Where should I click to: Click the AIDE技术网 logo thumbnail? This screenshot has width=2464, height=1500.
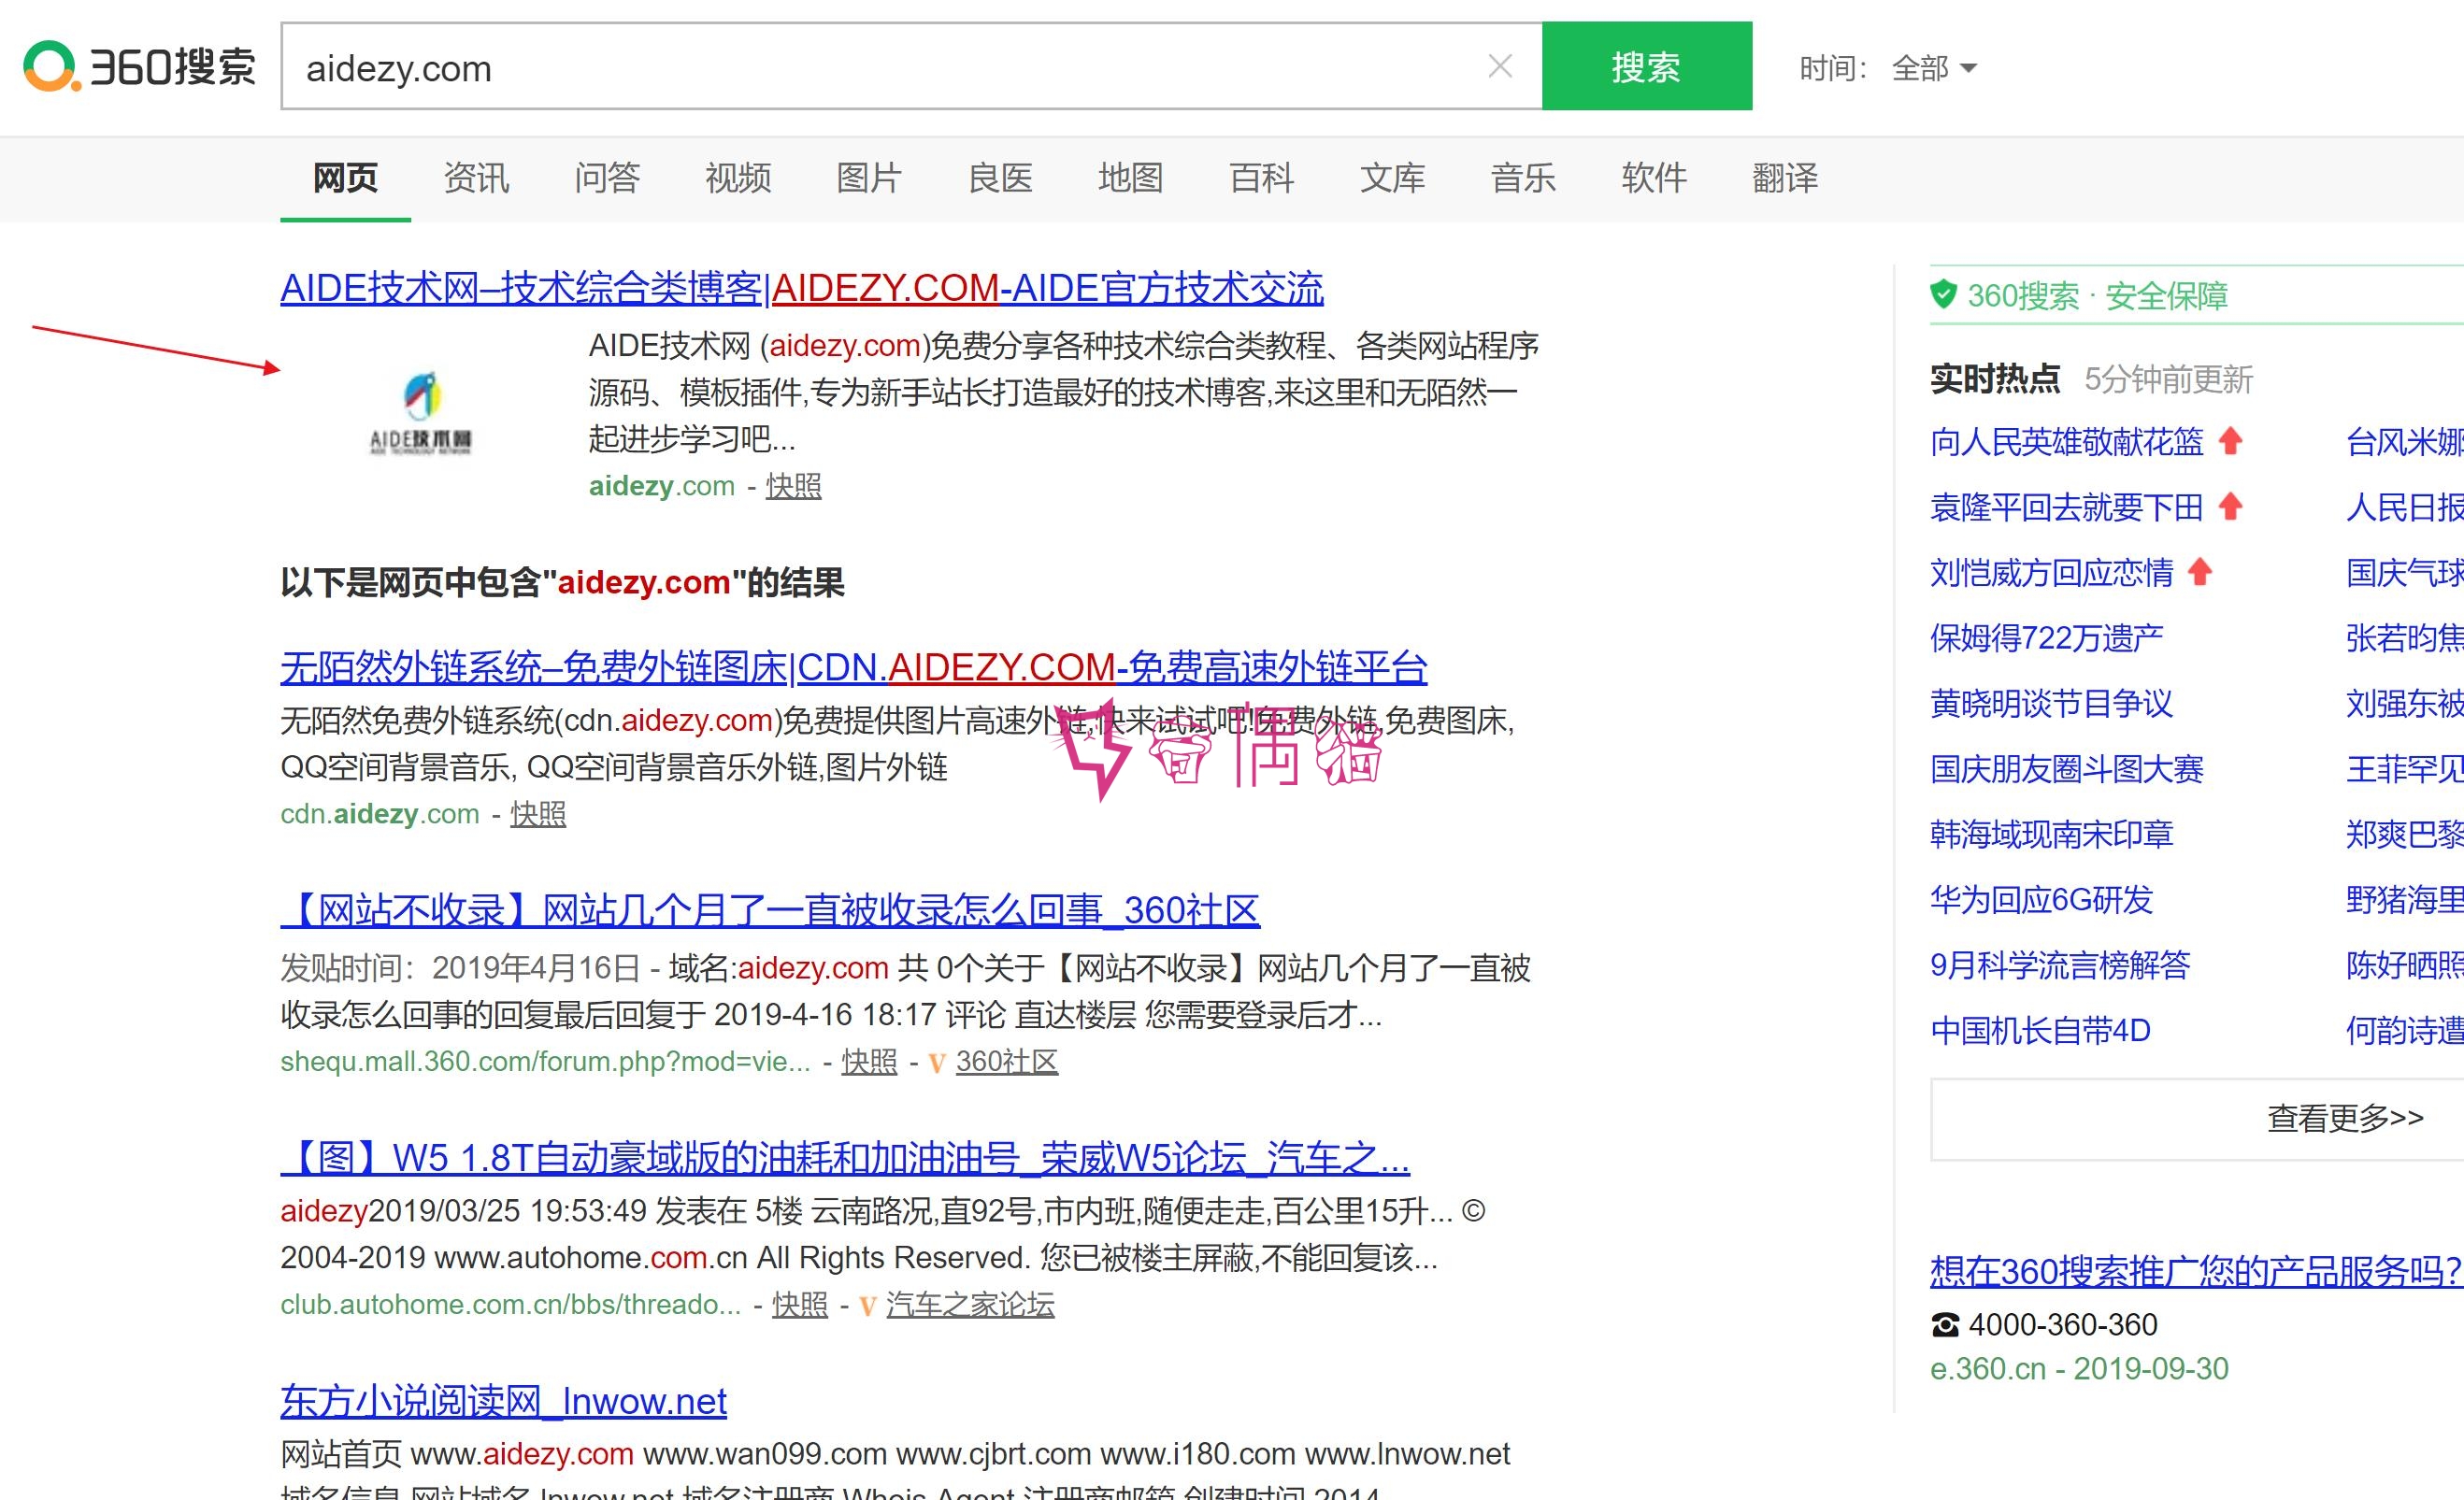pos(421,412)
